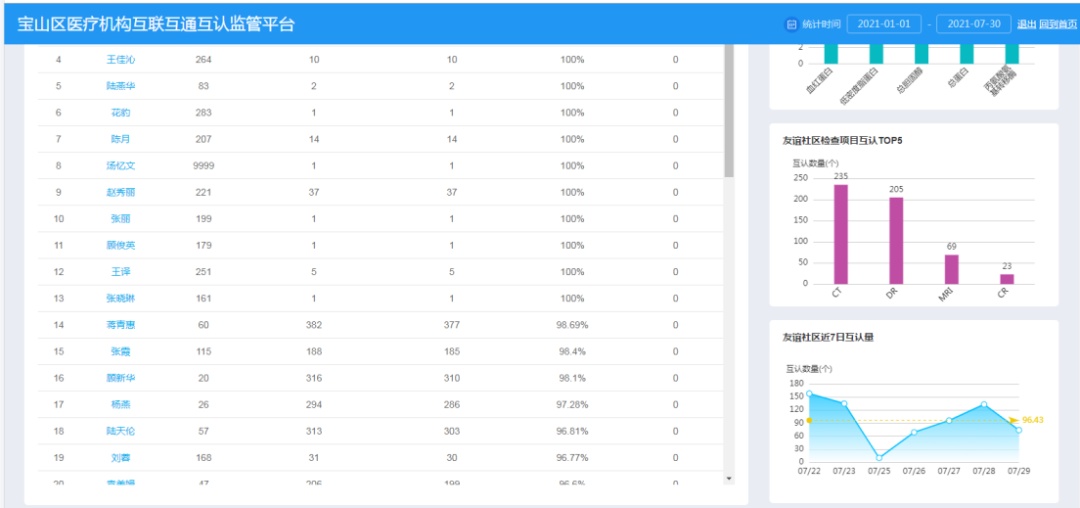Open doctor link 顾俊英 in row 11
1080x508 pixels.
[121, 245]
